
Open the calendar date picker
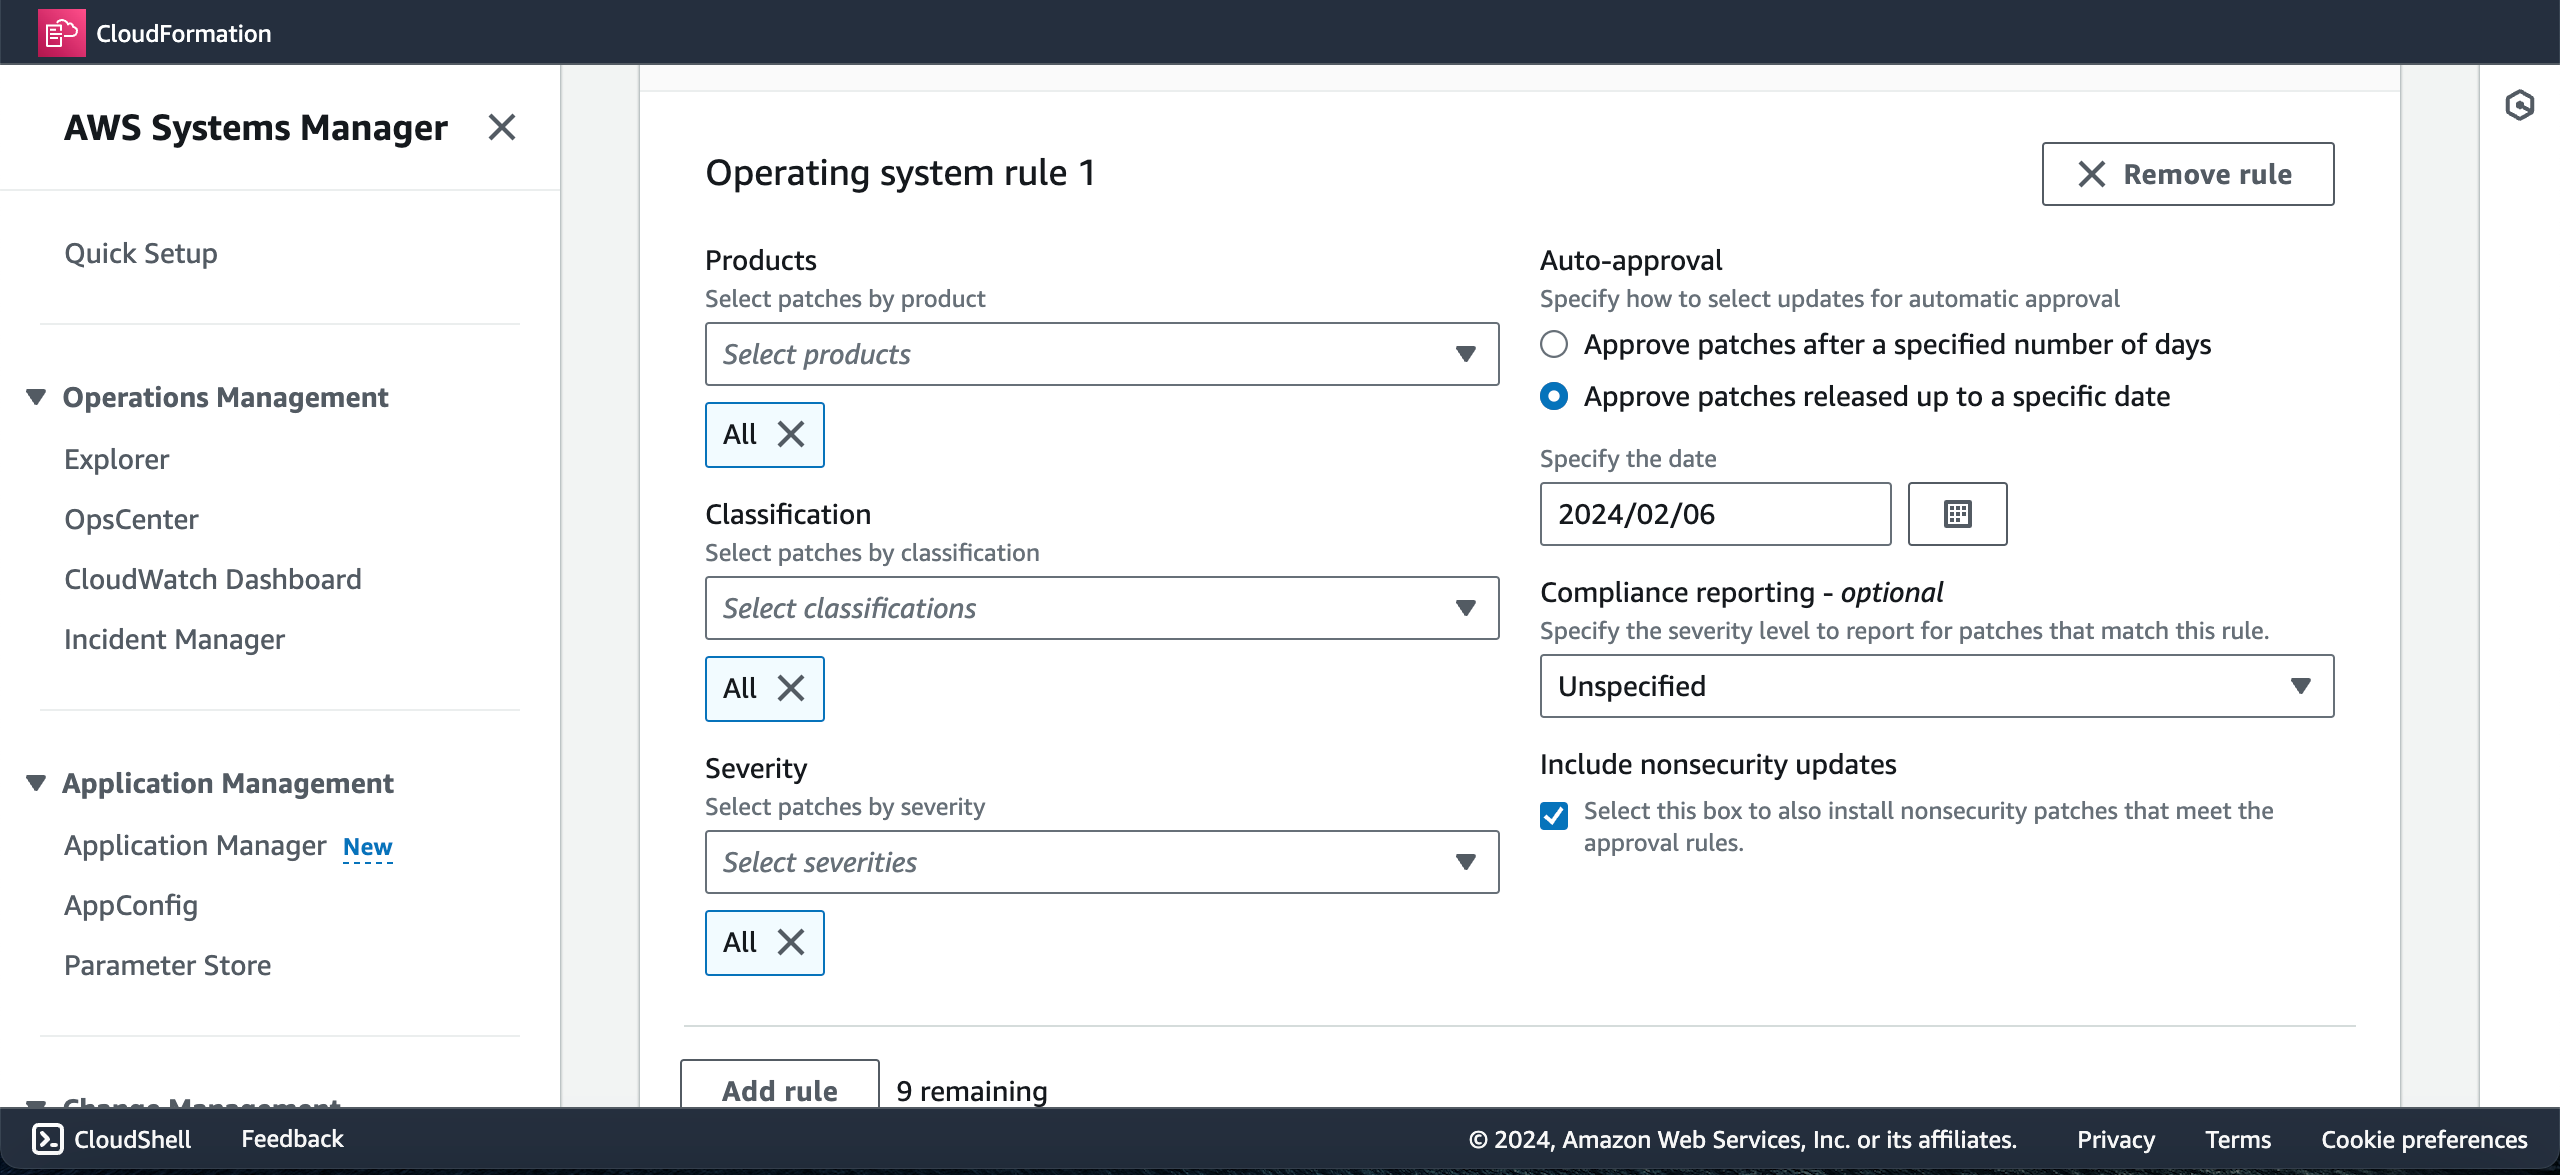click(x=1957, y=514)
